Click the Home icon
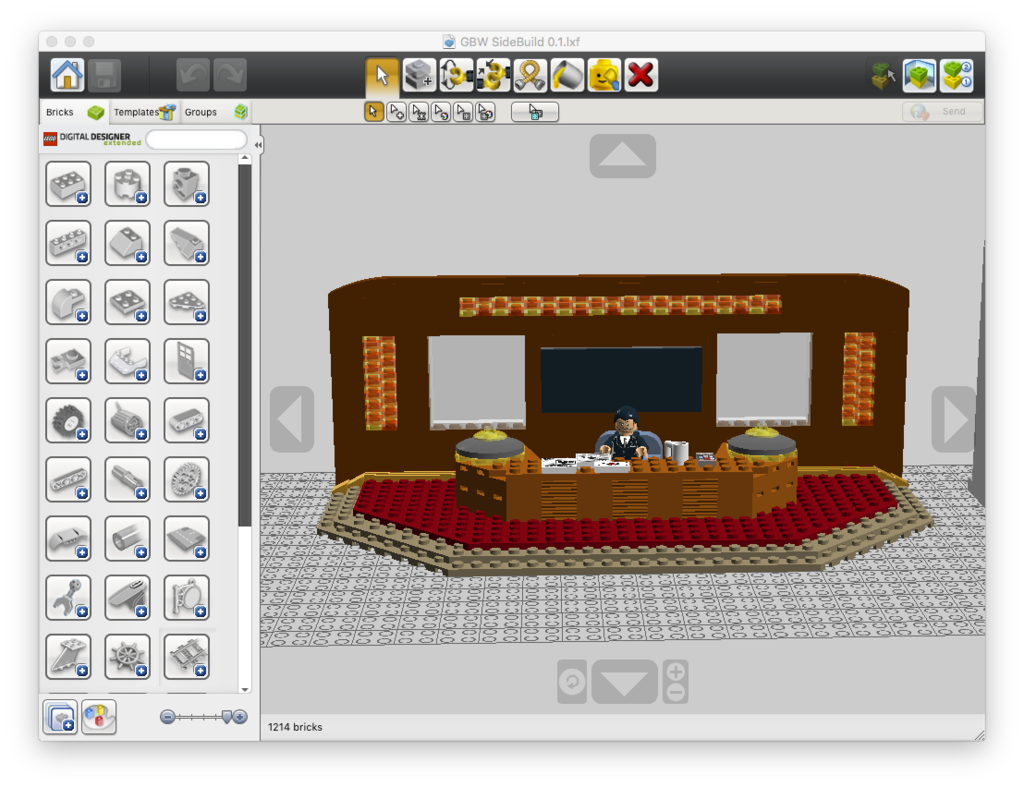Image resolution: width=1024 pixels, height=787 pixels. 67,75
